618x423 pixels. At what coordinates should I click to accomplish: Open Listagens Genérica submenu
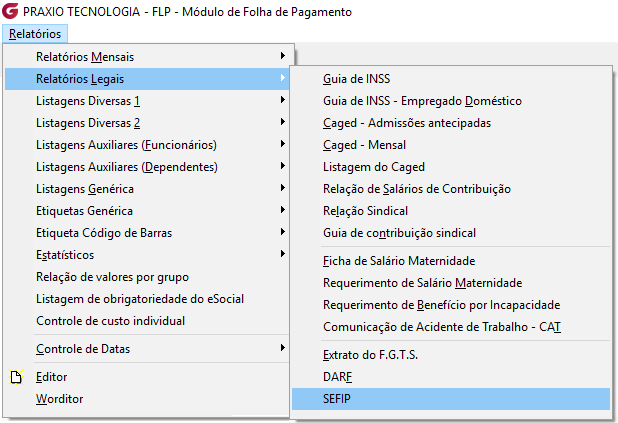point(147,189)
